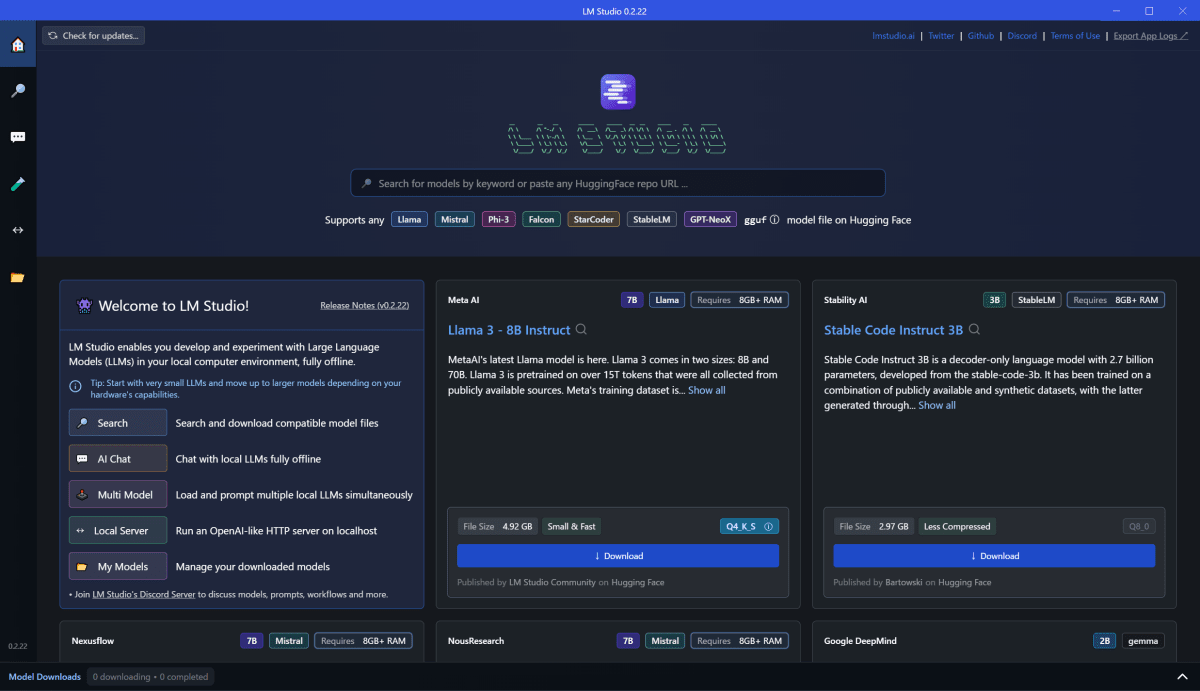
Task: Click Export App Logs link
Action: tap(1151, 36)
